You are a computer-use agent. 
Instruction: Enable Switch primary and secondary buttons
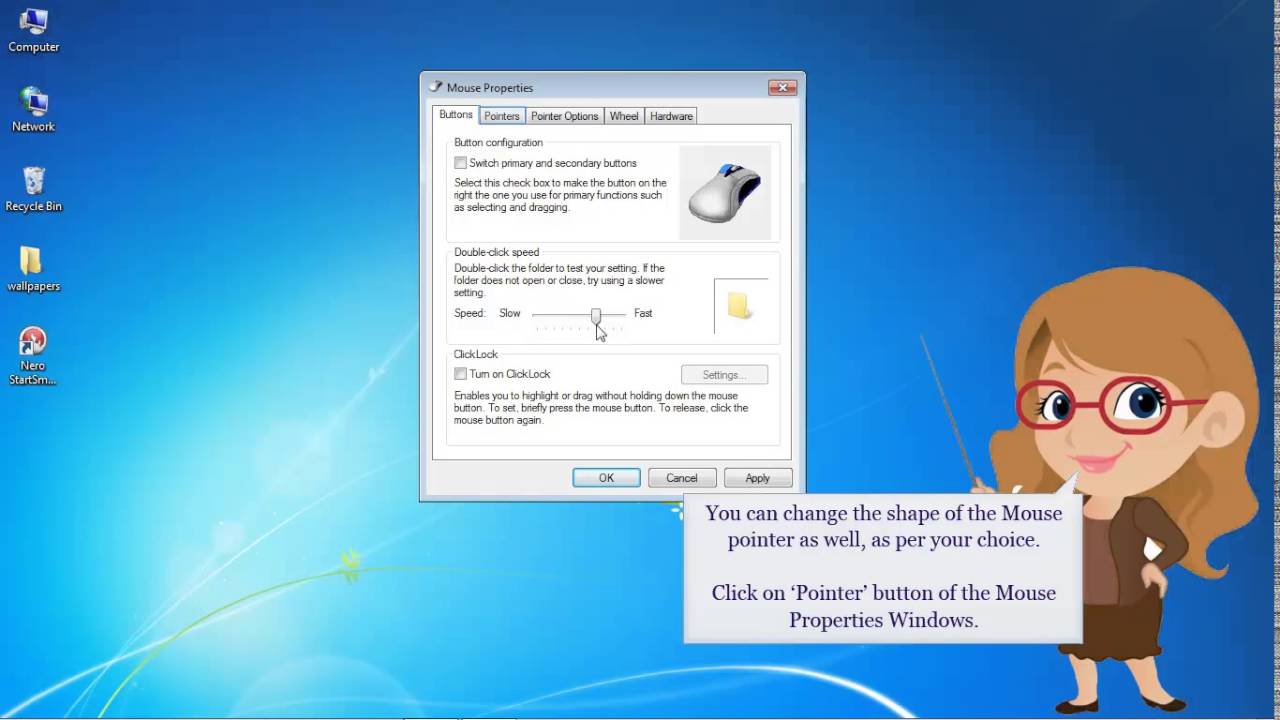(460, 163)
